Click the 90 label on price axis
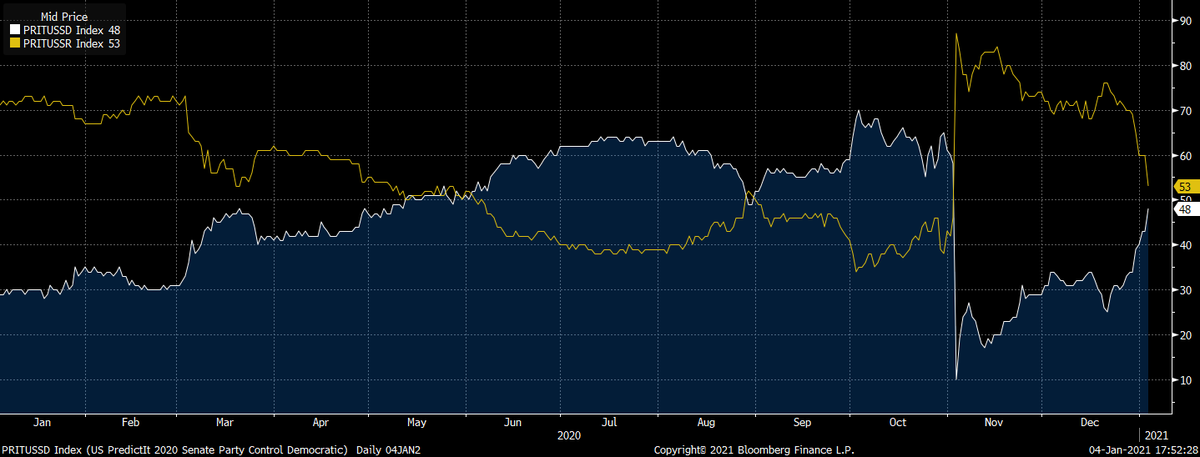Viewport: 1200px width, 457px height. tap(1185, 20)
